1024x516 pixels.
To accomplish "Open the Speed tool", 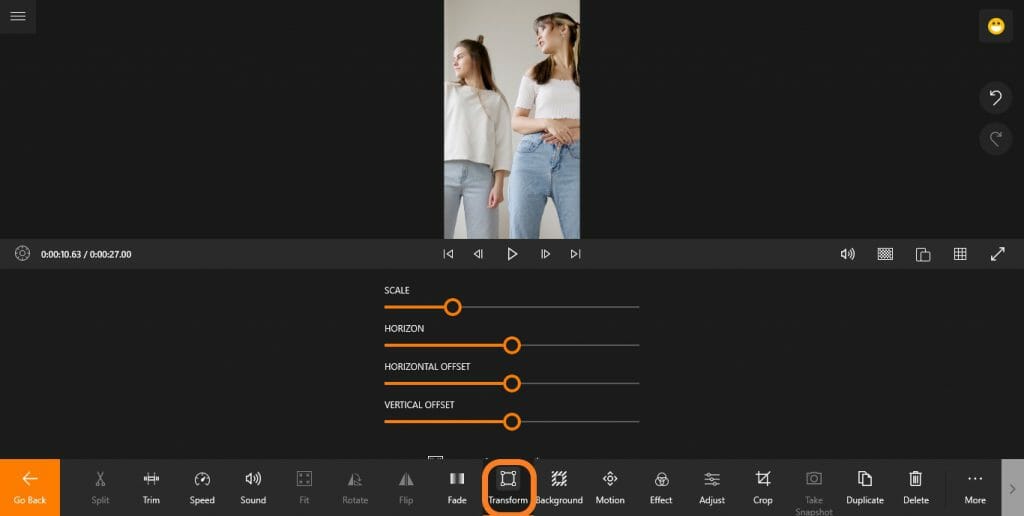I will (x=202, y=488).
